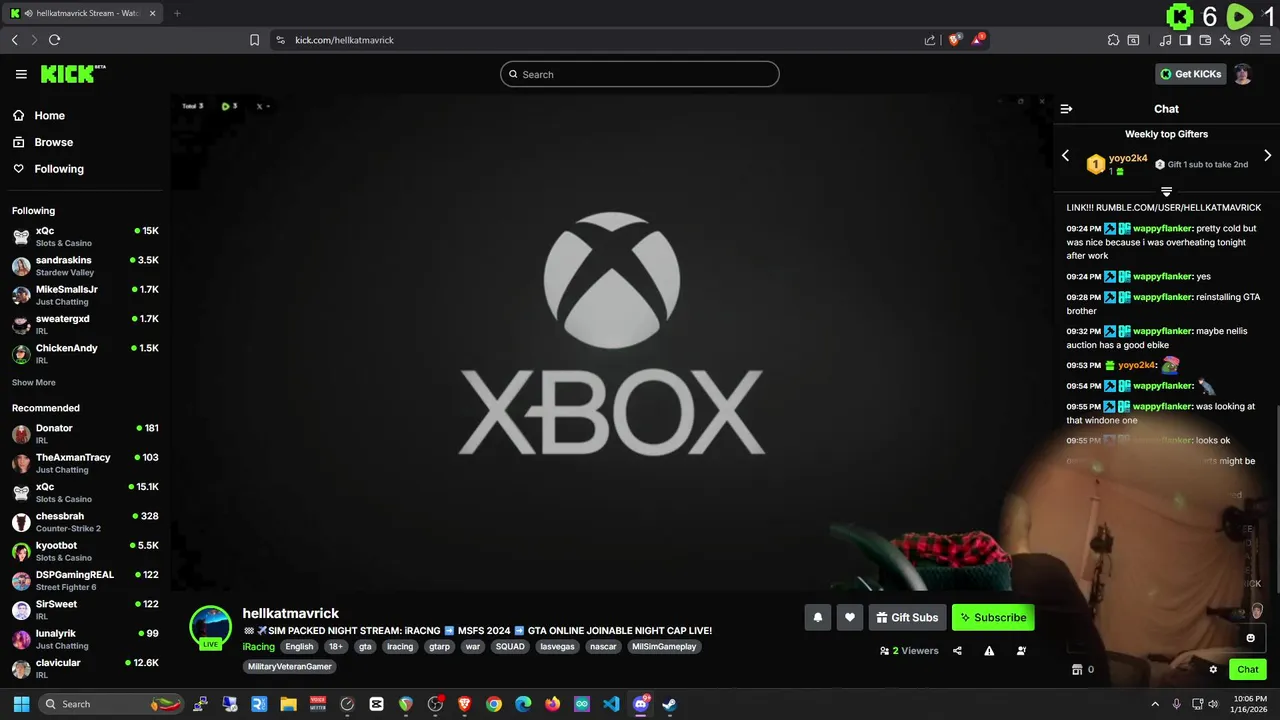1280x720 pixels.
Task: Click the Kick search field
Action: coord(640,74)
